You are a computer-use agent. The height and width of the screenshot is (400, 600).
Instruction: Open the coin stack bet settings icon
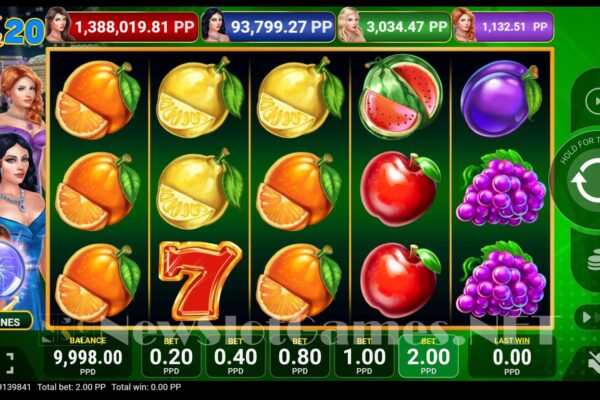[593, 259]
